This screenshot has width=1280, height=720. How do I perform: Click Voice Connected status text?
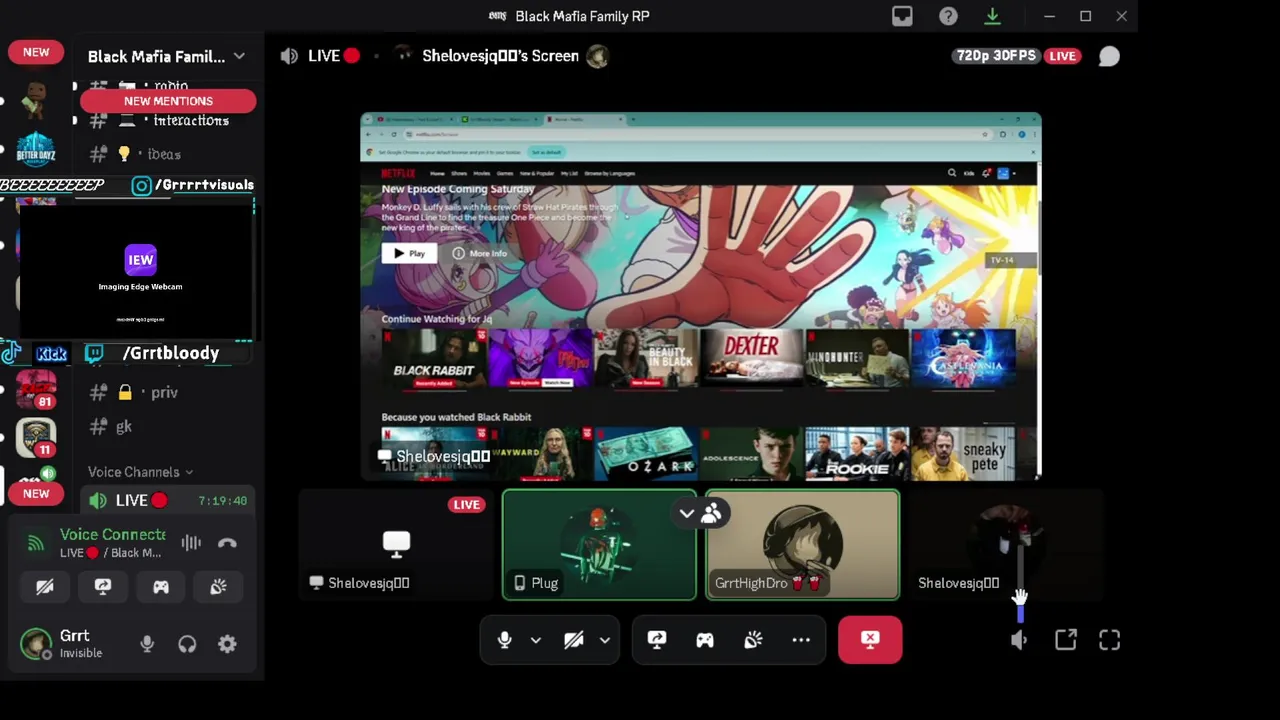pos(113,535)
